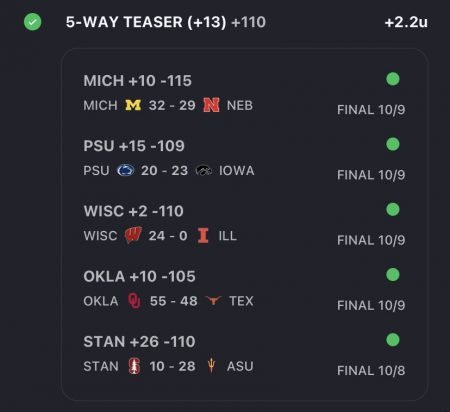Click the Oklahoma OU logo
Image resolution: width=450 pixels, height=412 pixels.
134,301
